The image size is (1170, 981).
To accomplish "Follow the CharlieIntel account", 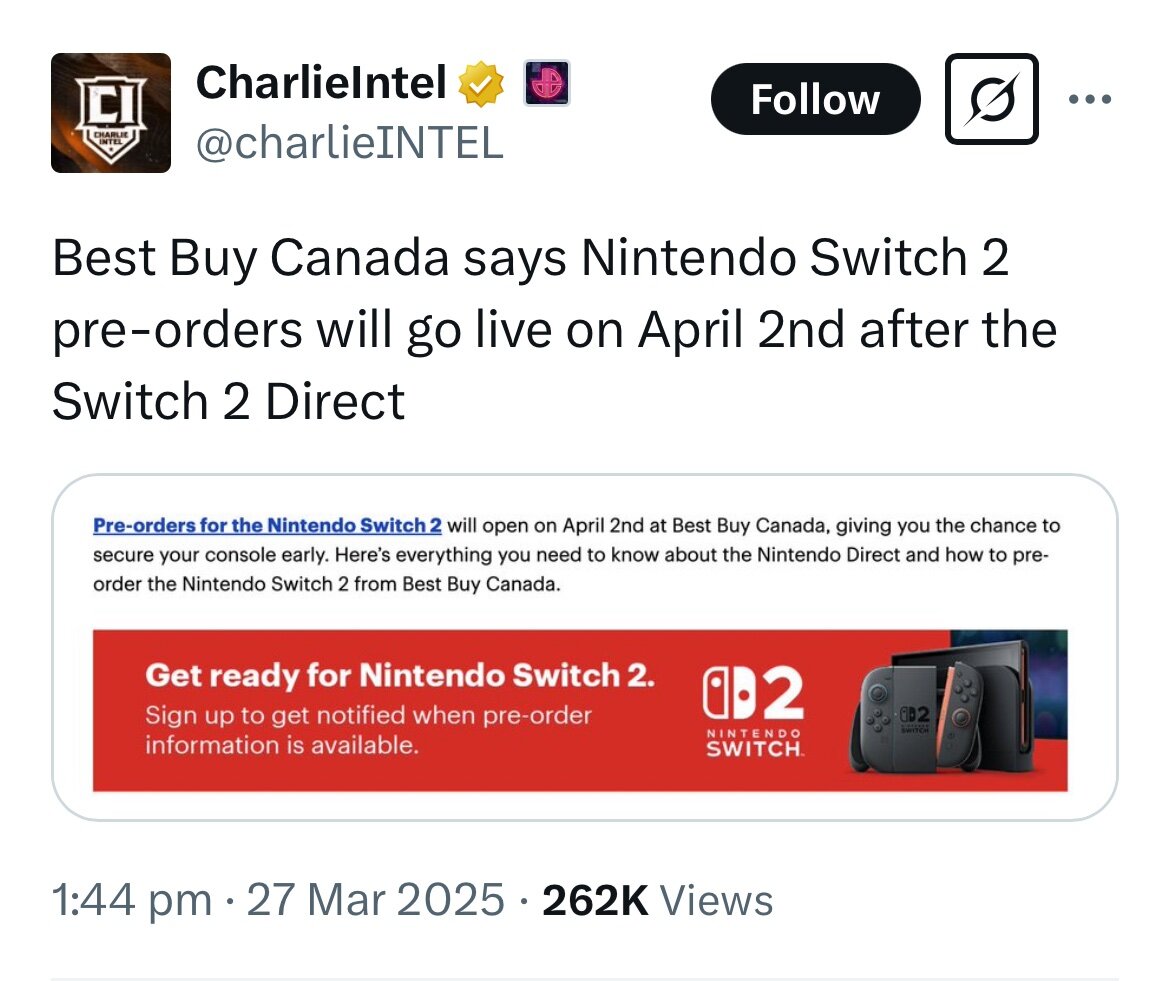I will point(816,99).
